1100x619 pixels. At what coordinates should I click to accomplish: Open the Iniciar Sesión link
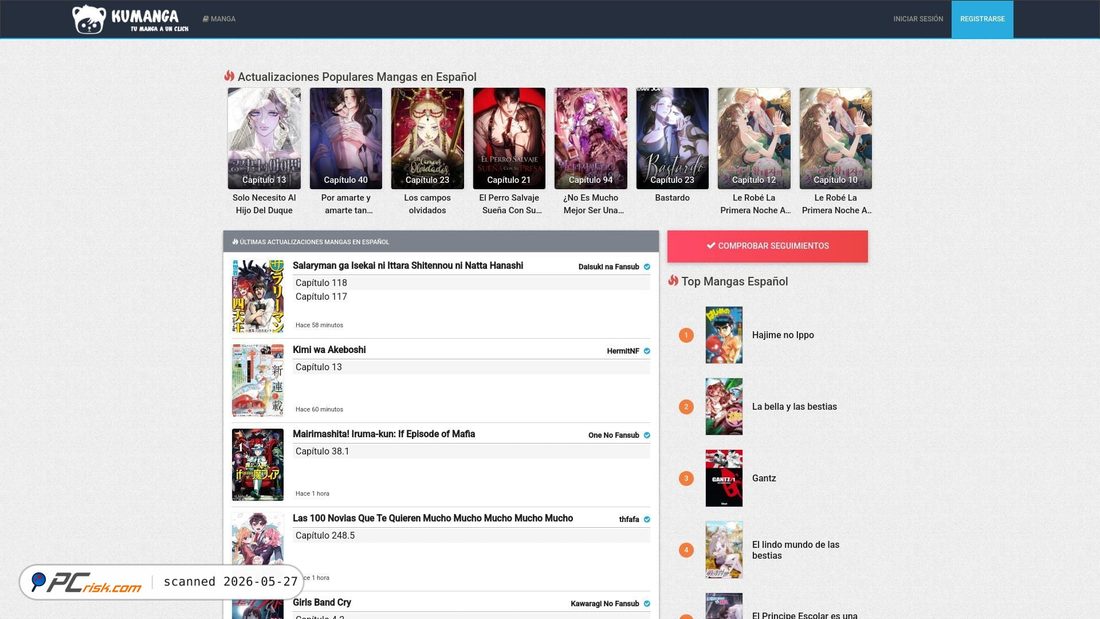click(x=918, y=19)
